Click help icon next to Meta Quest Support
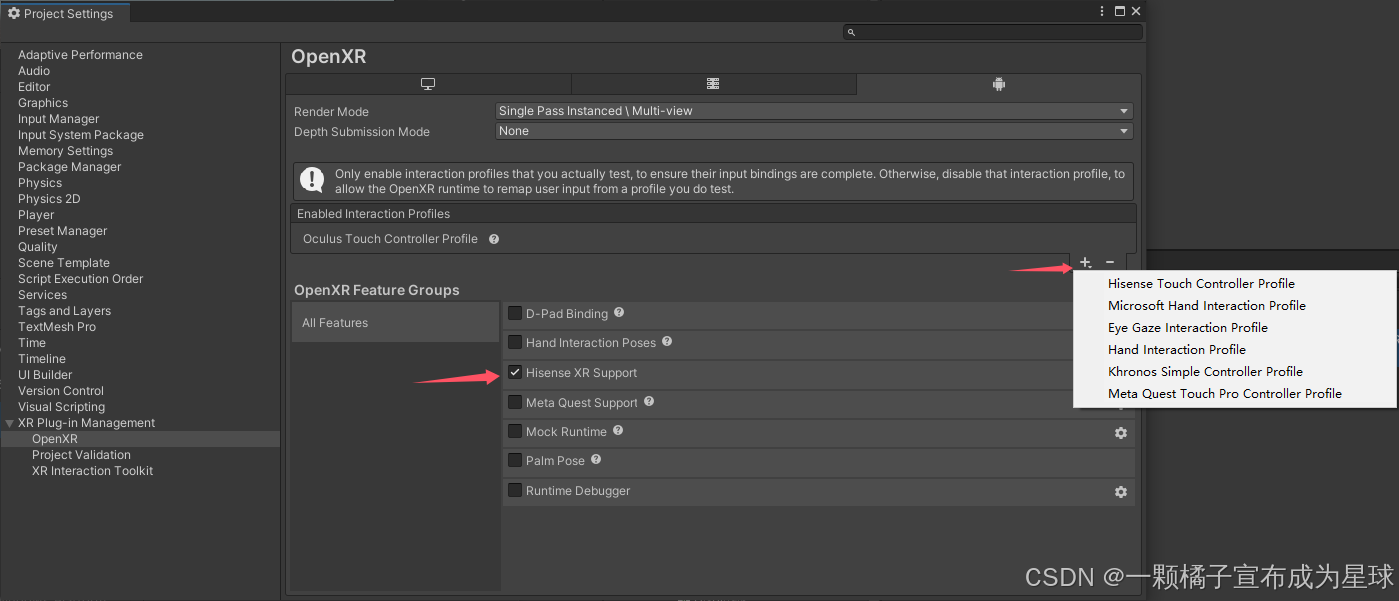Viewport: 1399px width, 601px height. (x=649, y=402)
